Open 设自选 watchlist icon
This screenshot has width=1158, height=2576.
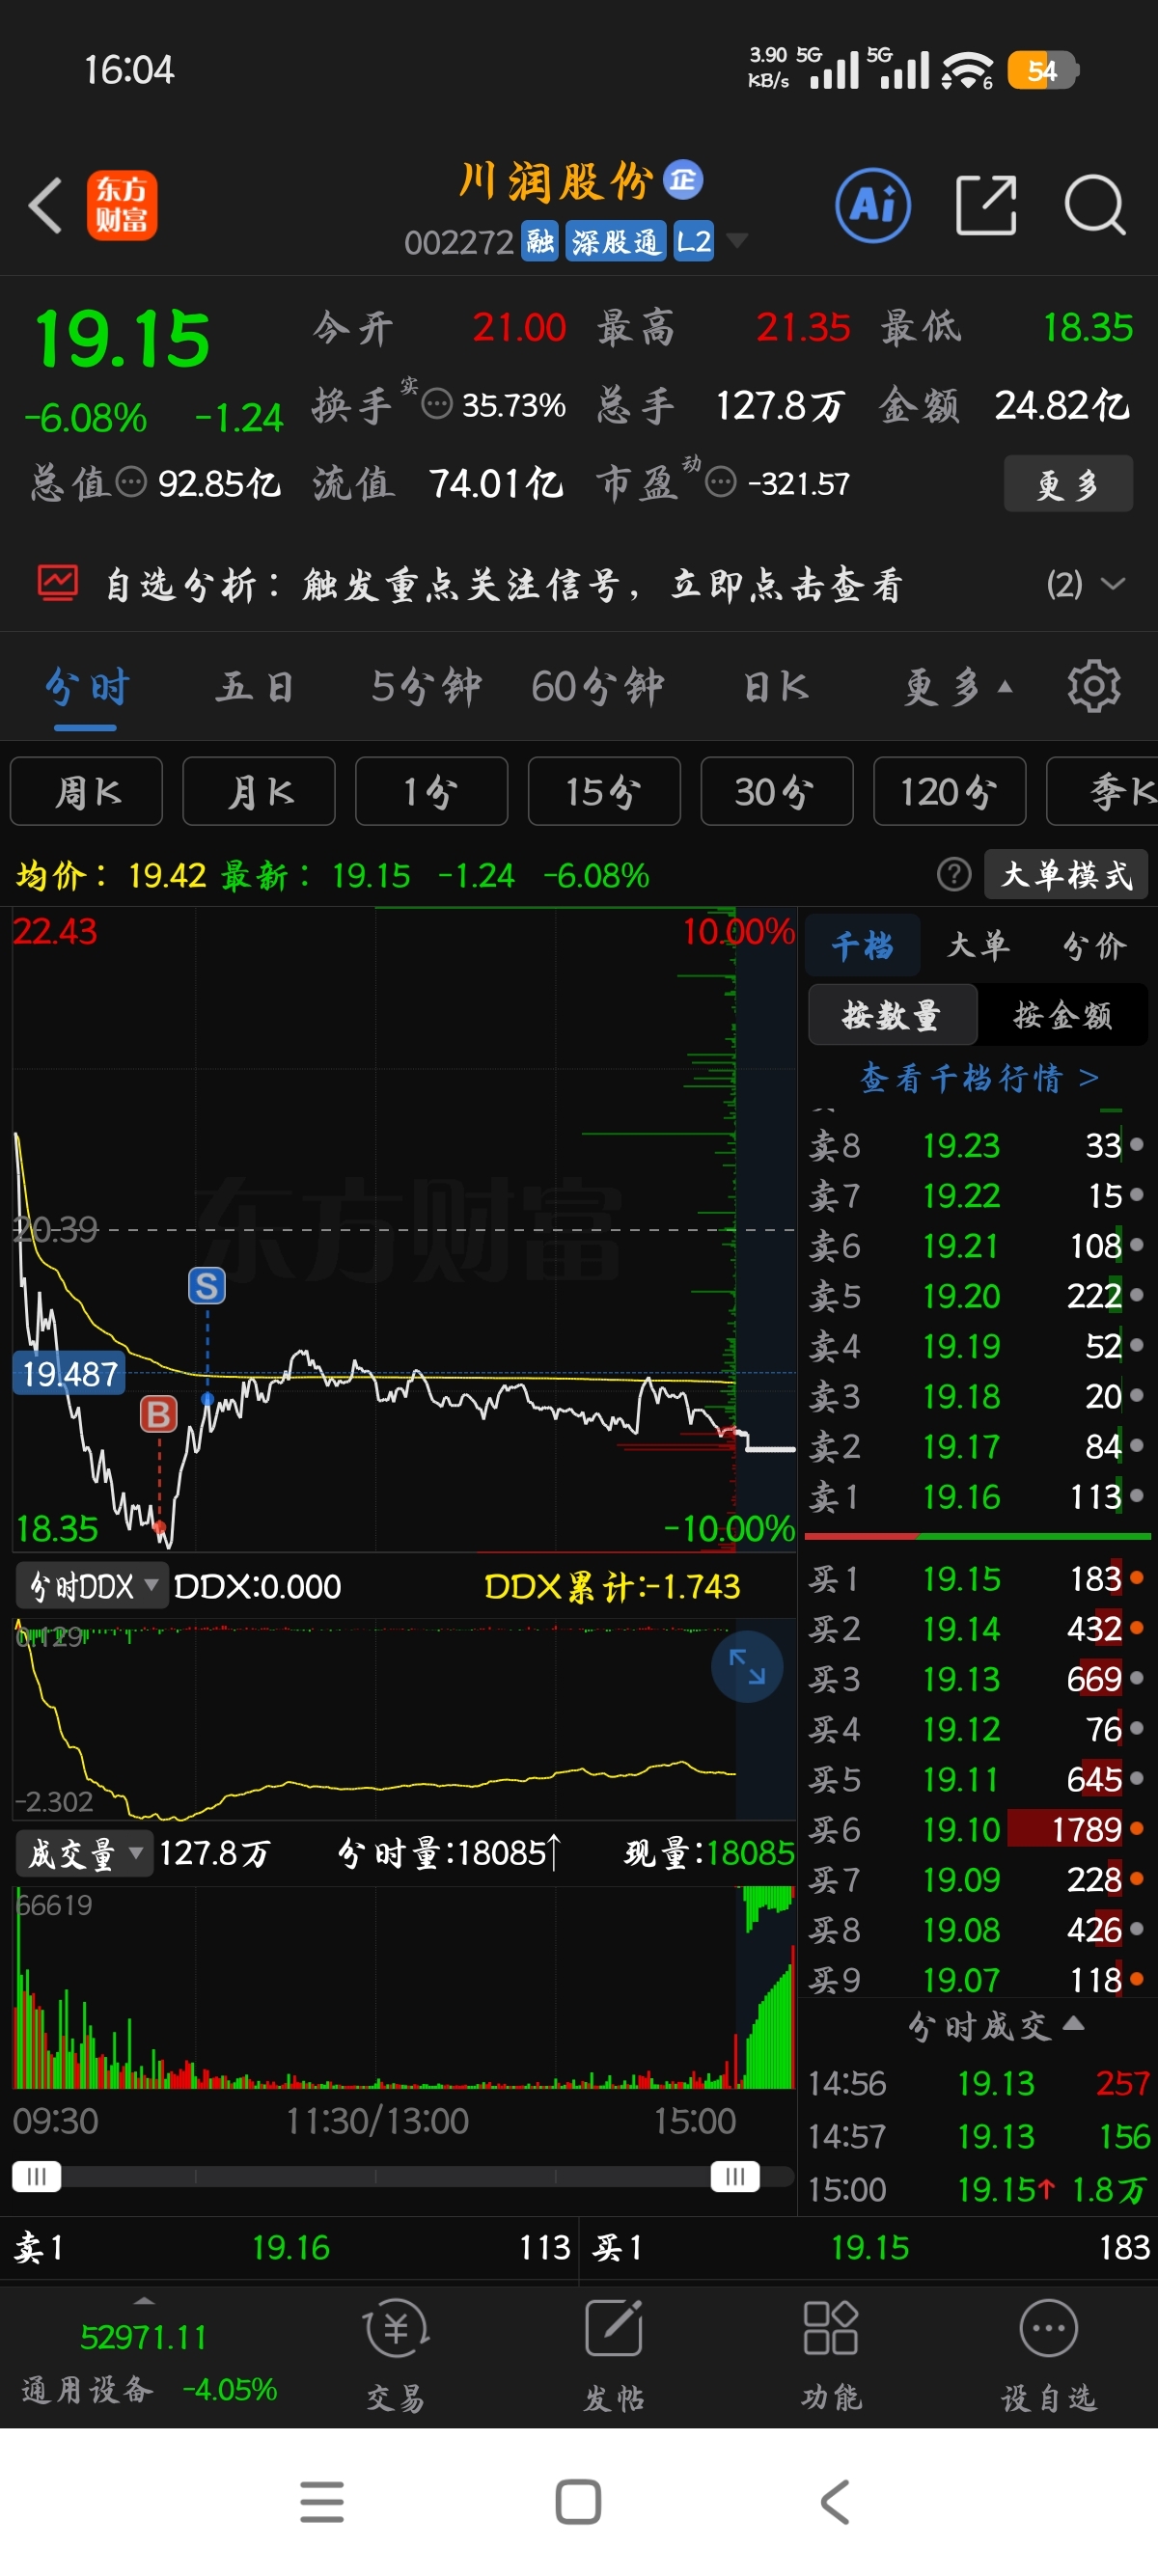pos(1049,2355)
